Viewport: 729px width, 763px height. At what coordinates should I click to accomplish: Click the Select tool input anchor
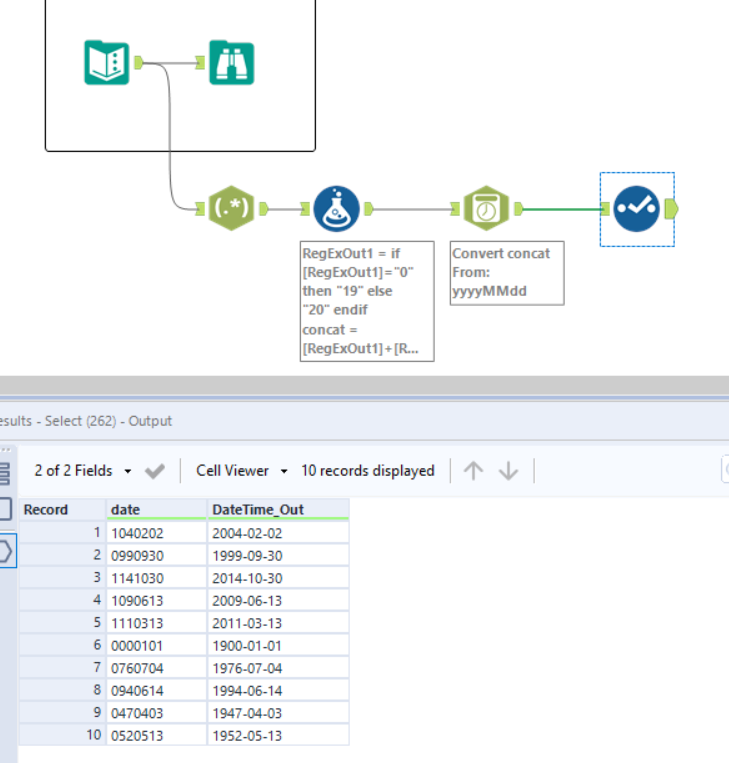point(605,209)
